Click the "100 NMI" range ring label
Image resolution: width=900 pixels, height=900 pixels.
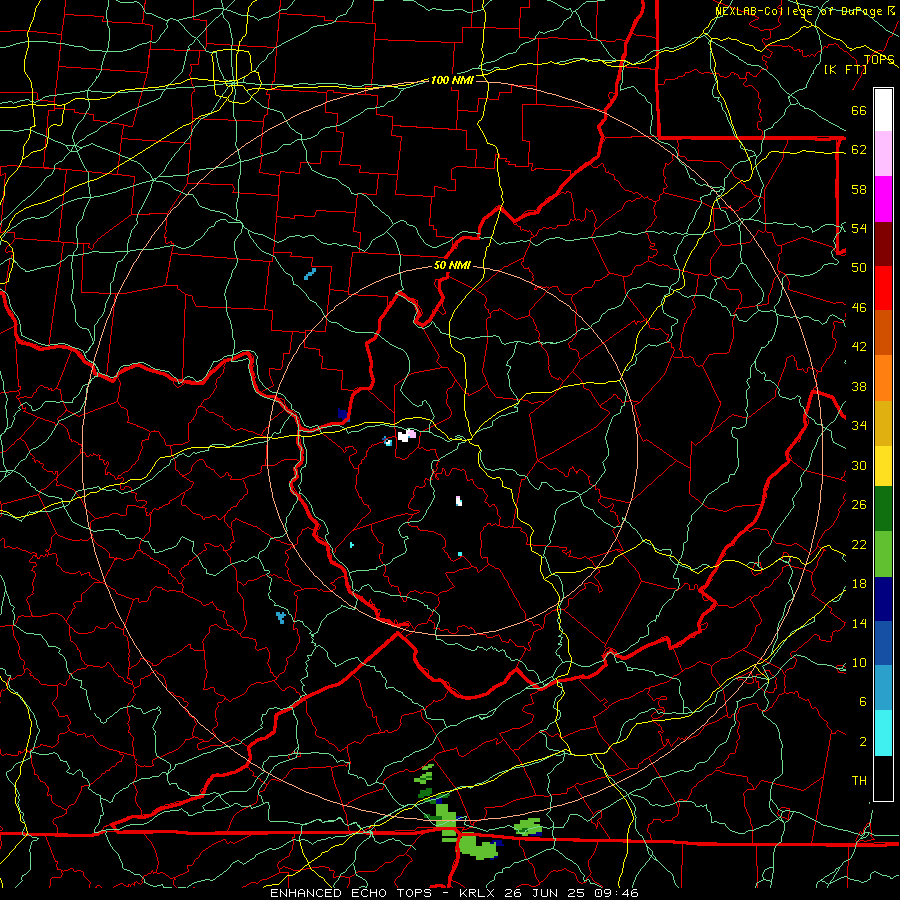(x=452, y=80)
